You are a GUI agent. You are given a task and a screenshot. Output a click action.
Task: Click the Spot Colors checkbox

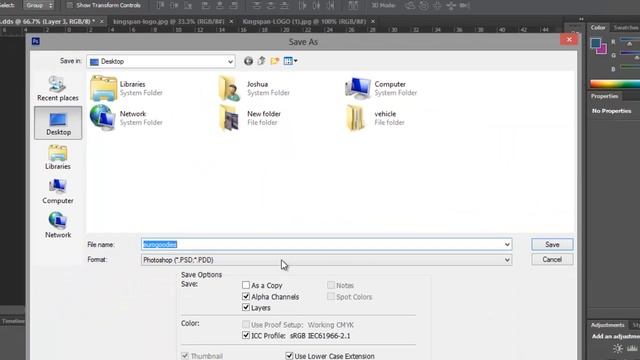pyautogui.click(x=331, y=296)
